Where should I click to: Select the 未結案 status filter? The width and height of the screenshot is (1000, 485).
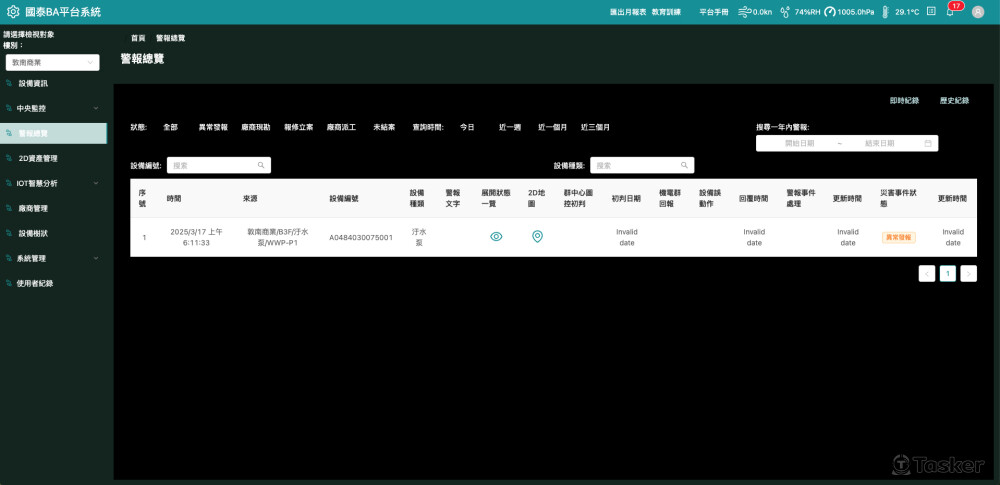coord(384,128)
